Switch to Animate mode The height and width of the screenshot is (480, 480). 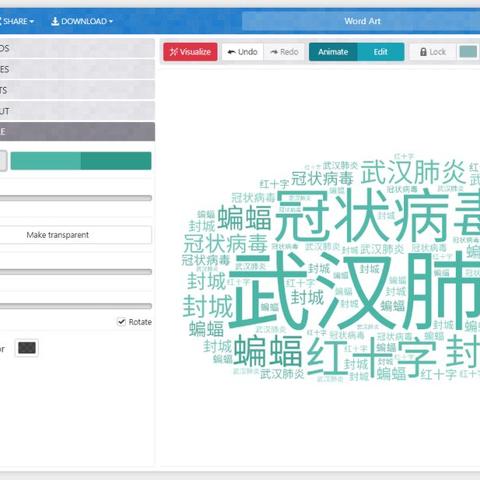click(x=333, y=52)
